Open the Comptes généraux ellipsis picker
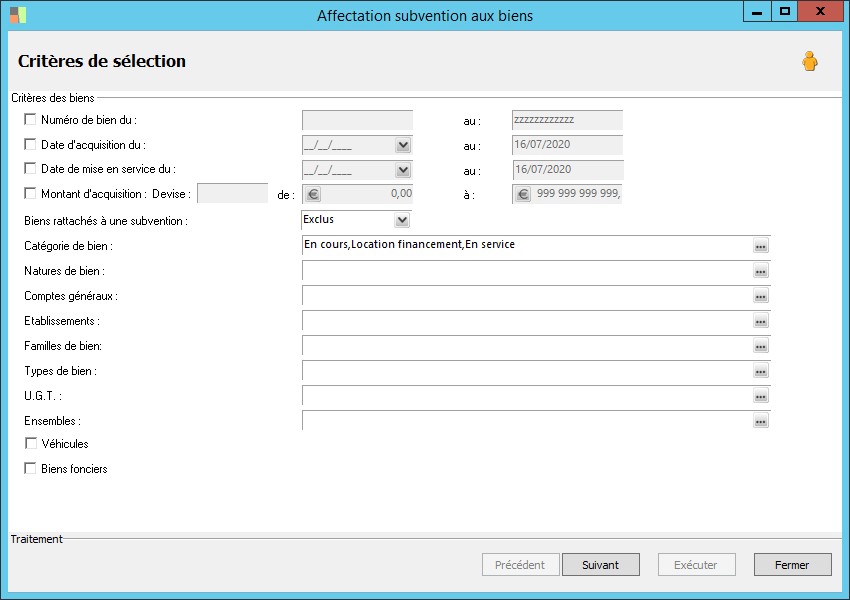This screenshot has height=600, width=850. pyautogui.click(x=761, y=296)
